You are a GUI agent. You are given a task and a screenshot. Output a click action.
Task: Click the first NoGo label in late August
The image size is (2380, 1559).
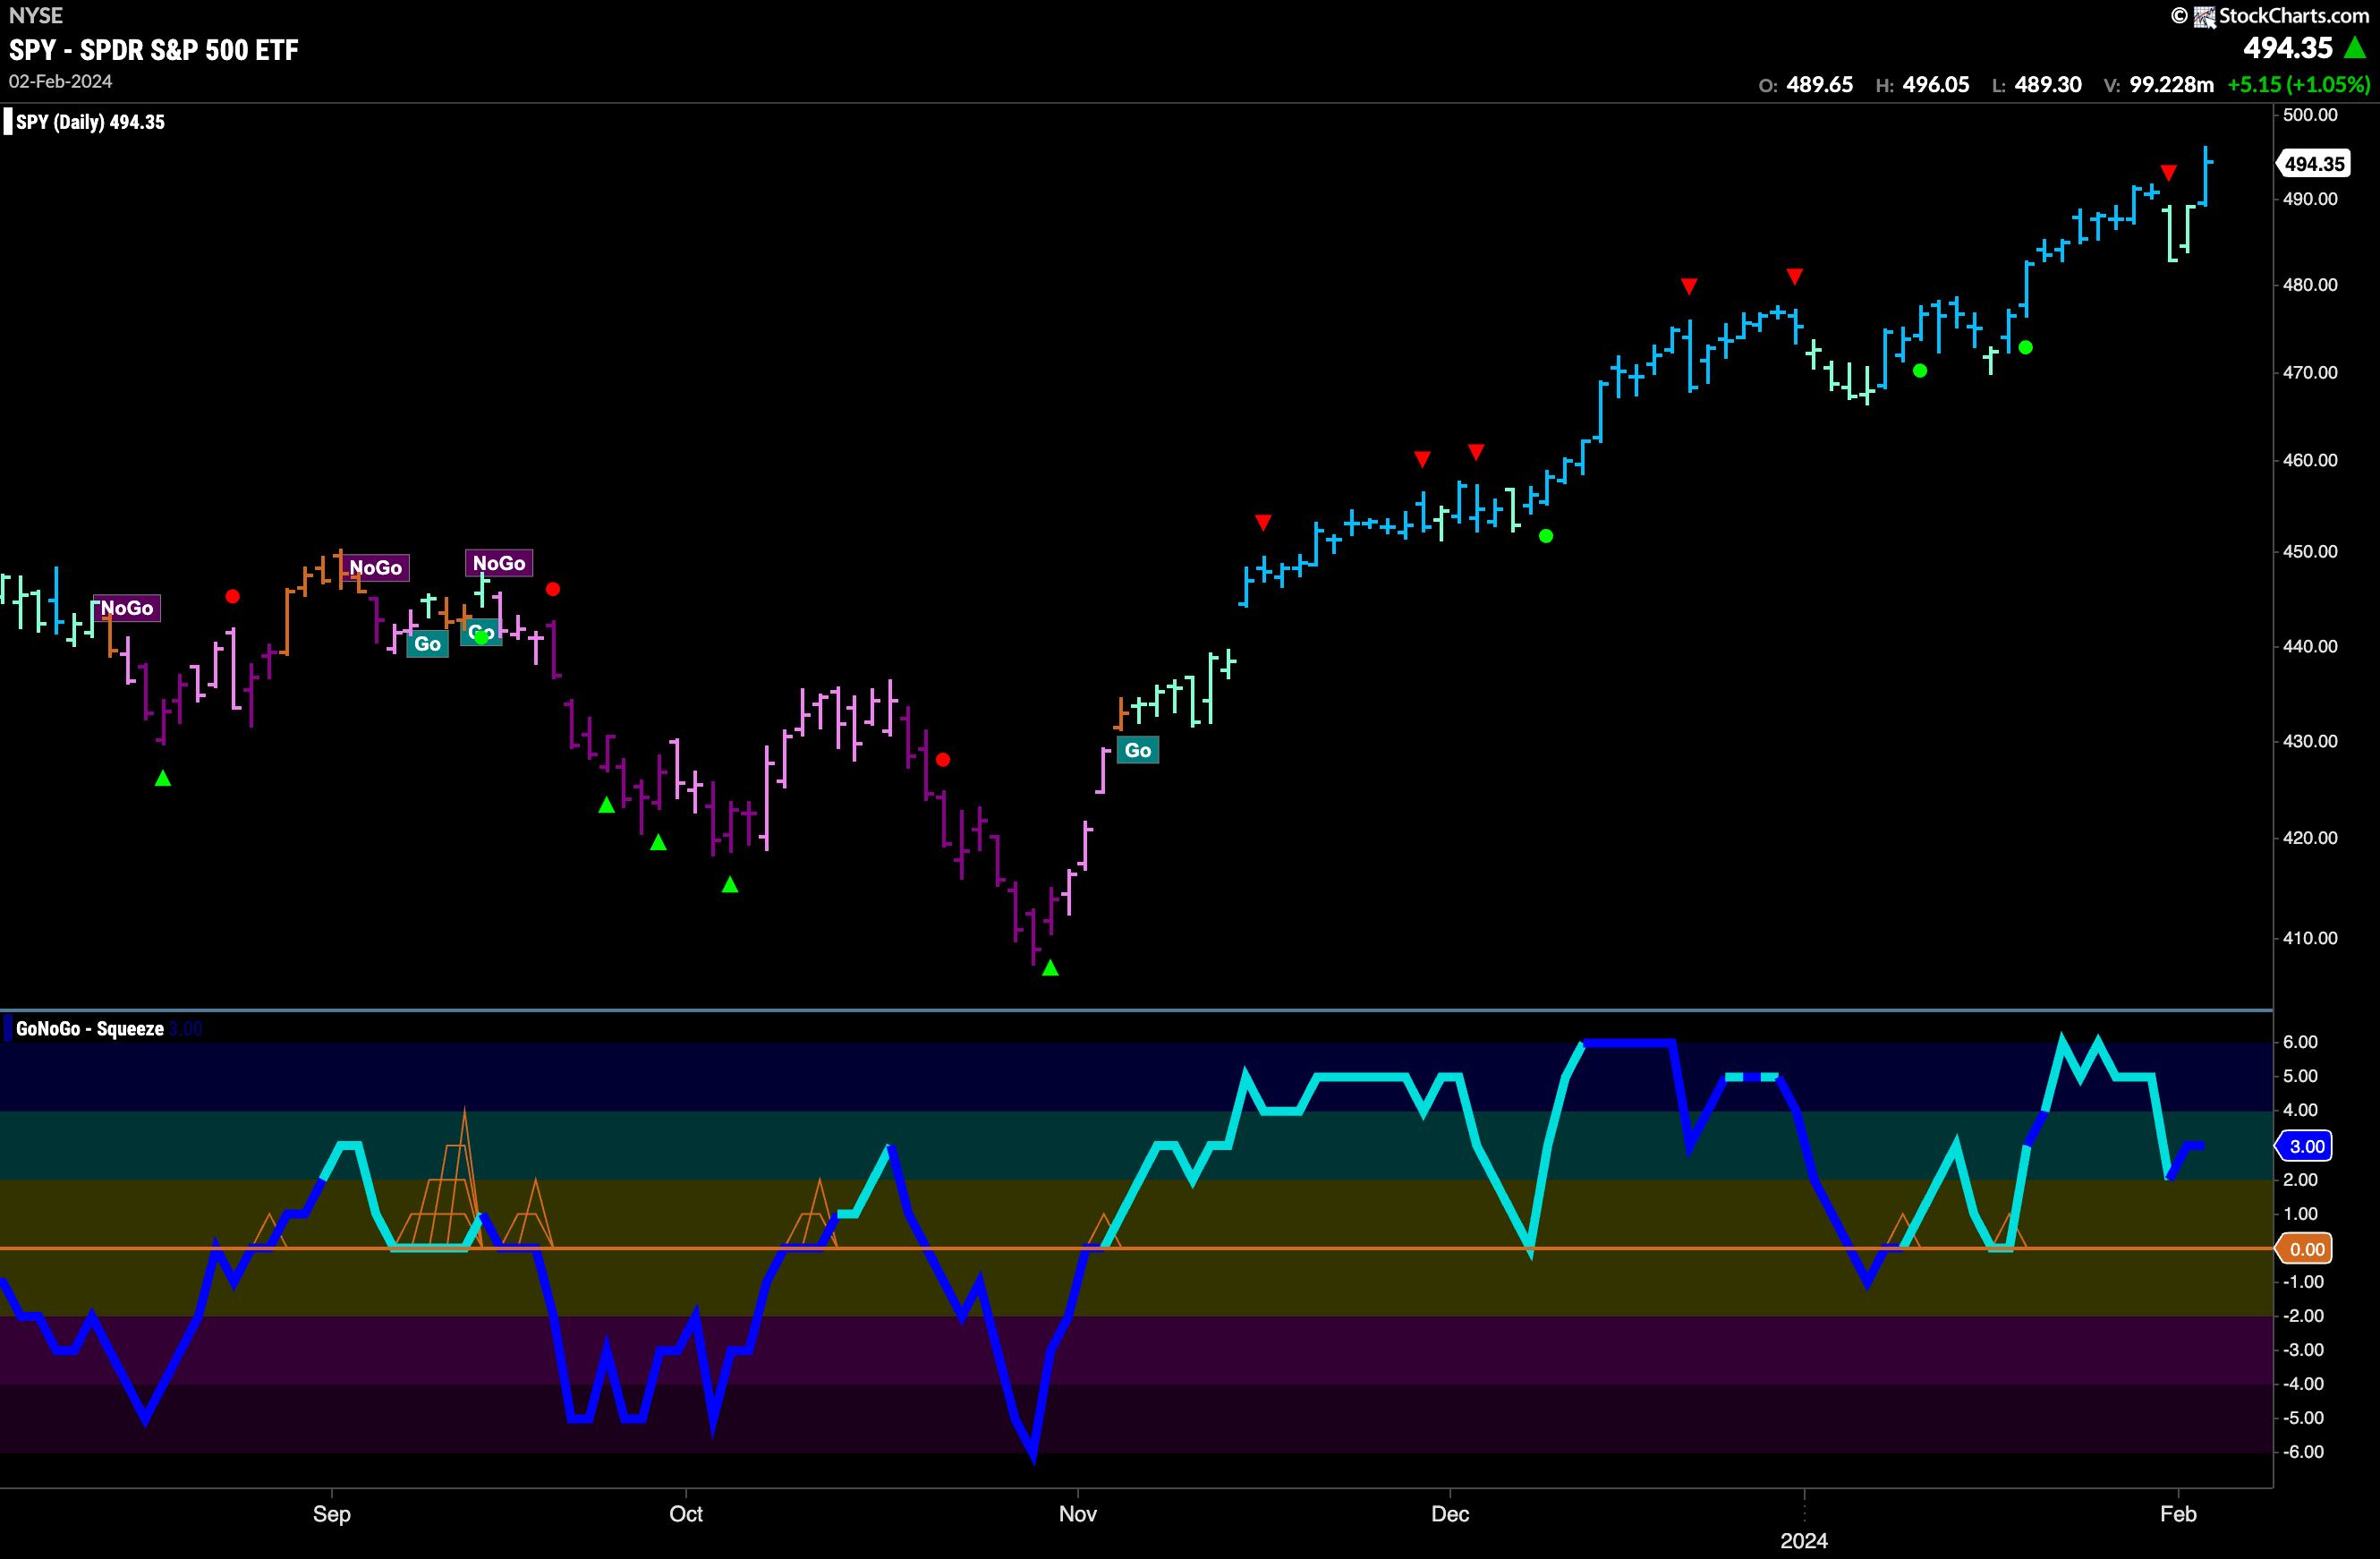[x=127, y=608]
